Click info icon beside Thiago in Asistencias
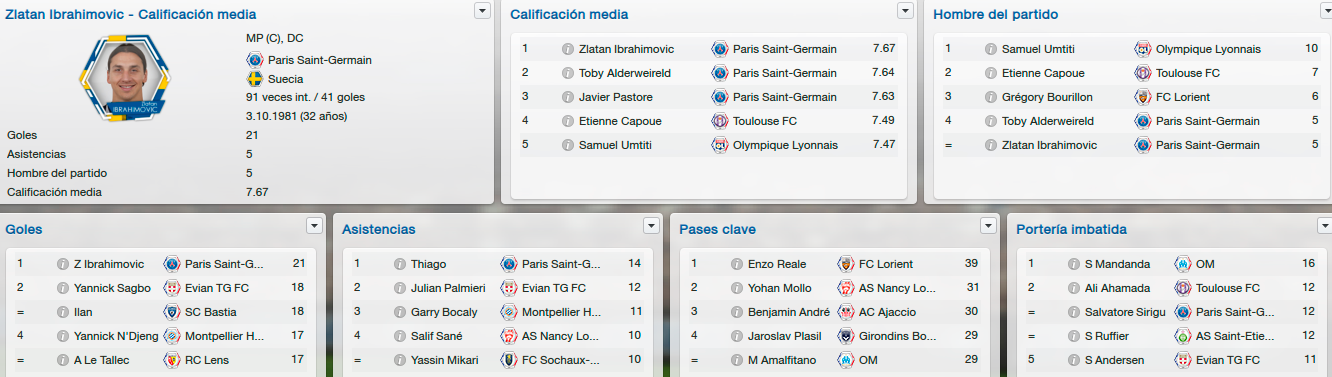Image resolution: width=1332 pixels, height=377 pixels. (x=399, y=265)
